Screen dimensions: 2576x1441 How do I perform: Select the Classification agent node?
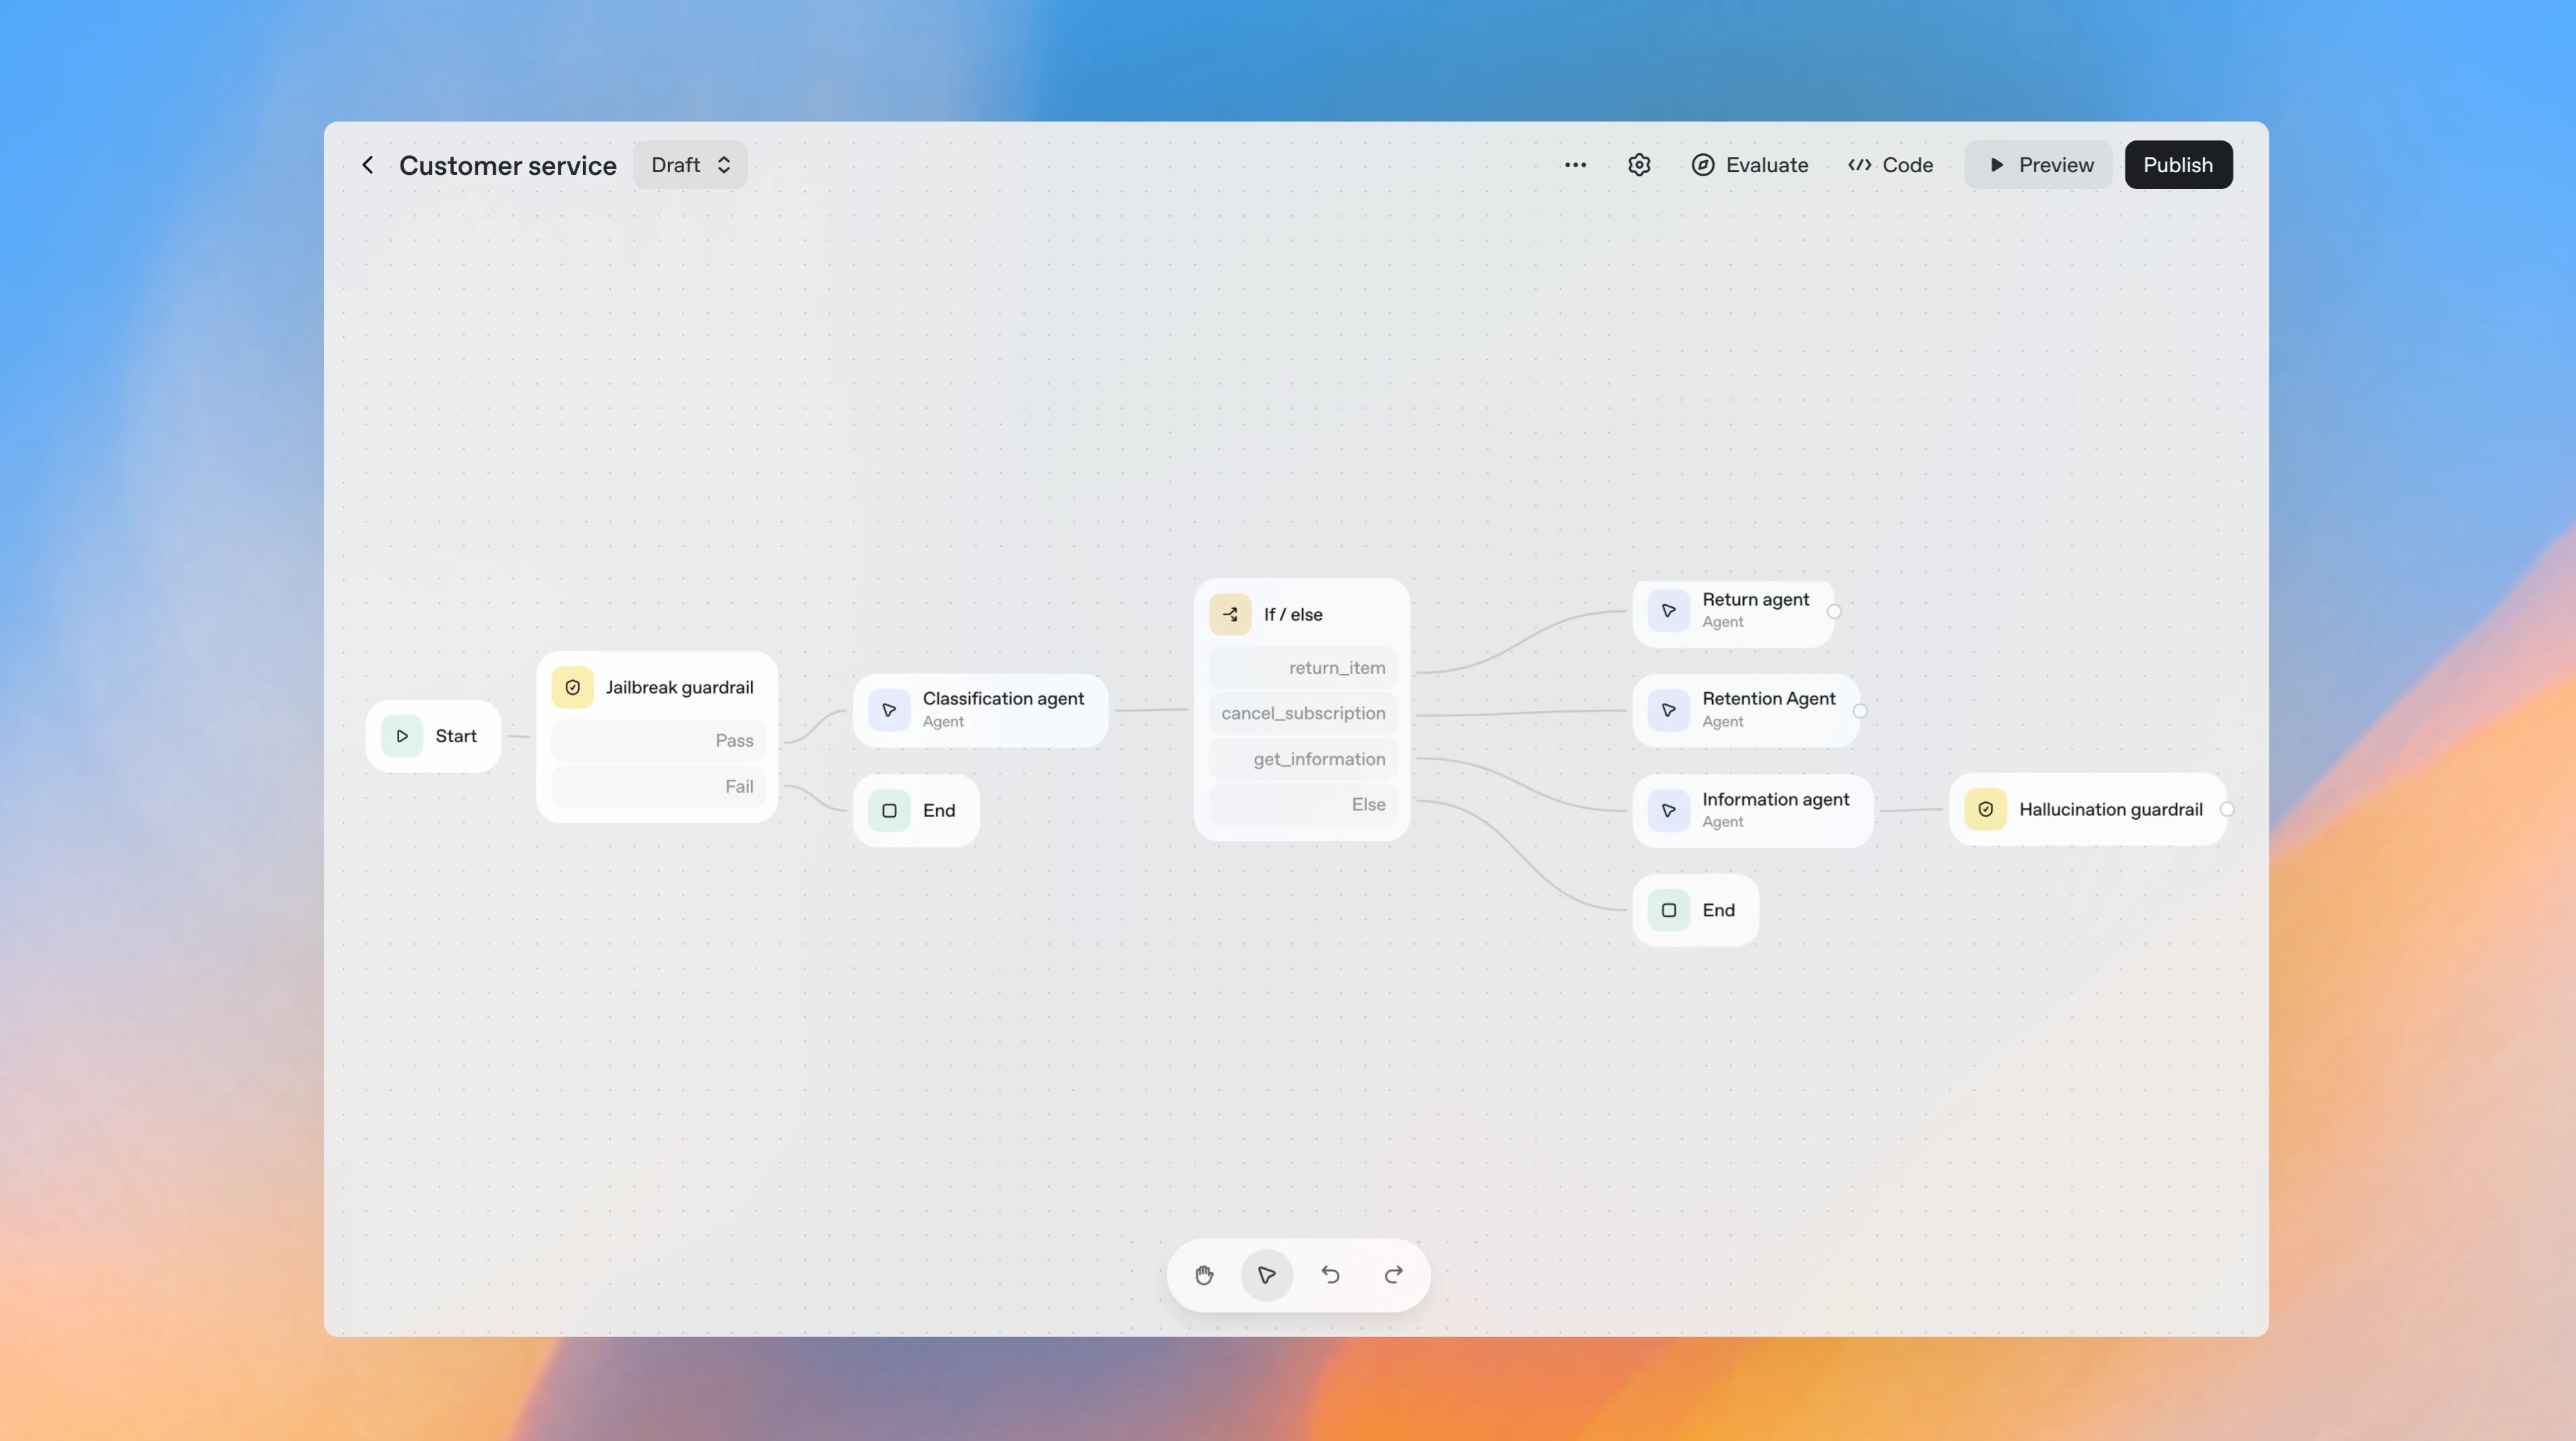(980, 709)
